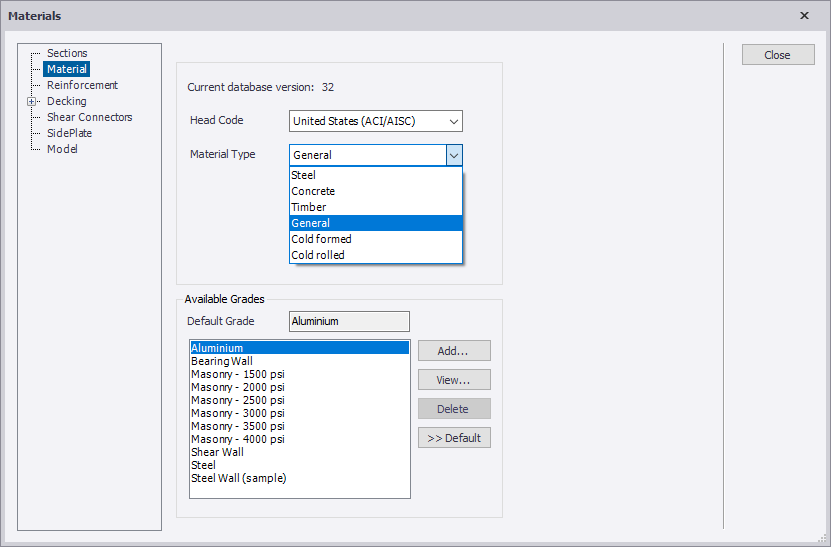Close the Materials dialog with Close button
The width and height of the screenshot is (831, 547).
[x=778, y=55]
